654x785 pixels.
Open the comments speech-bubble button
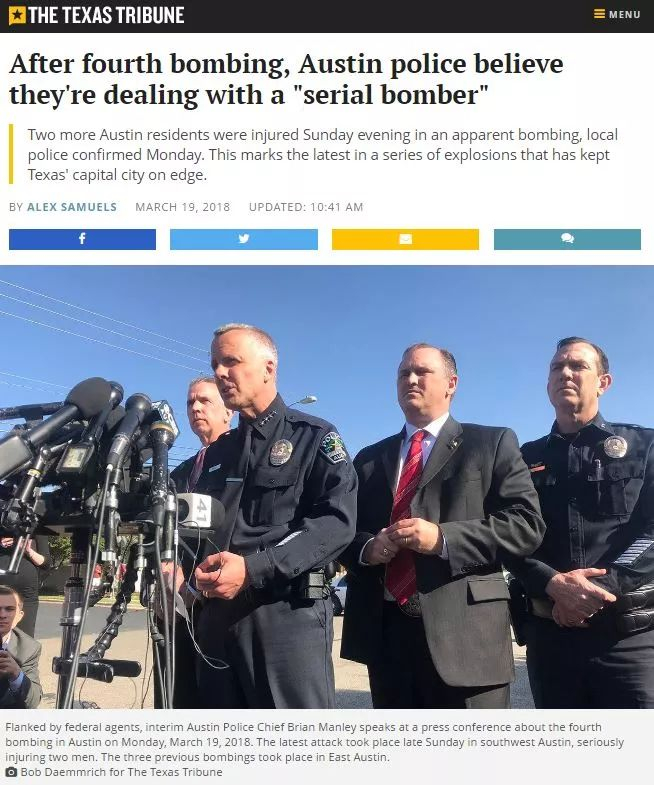point(567,239)
